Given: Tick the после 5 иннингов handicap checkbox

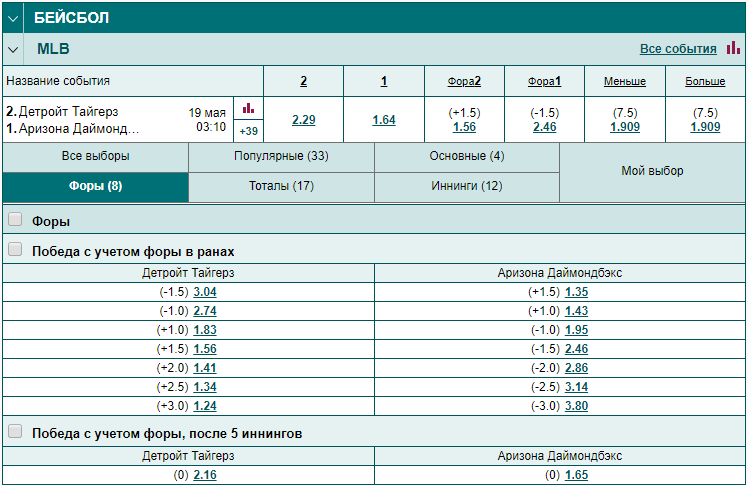Looking at the screenshot, I should (15, 432).
